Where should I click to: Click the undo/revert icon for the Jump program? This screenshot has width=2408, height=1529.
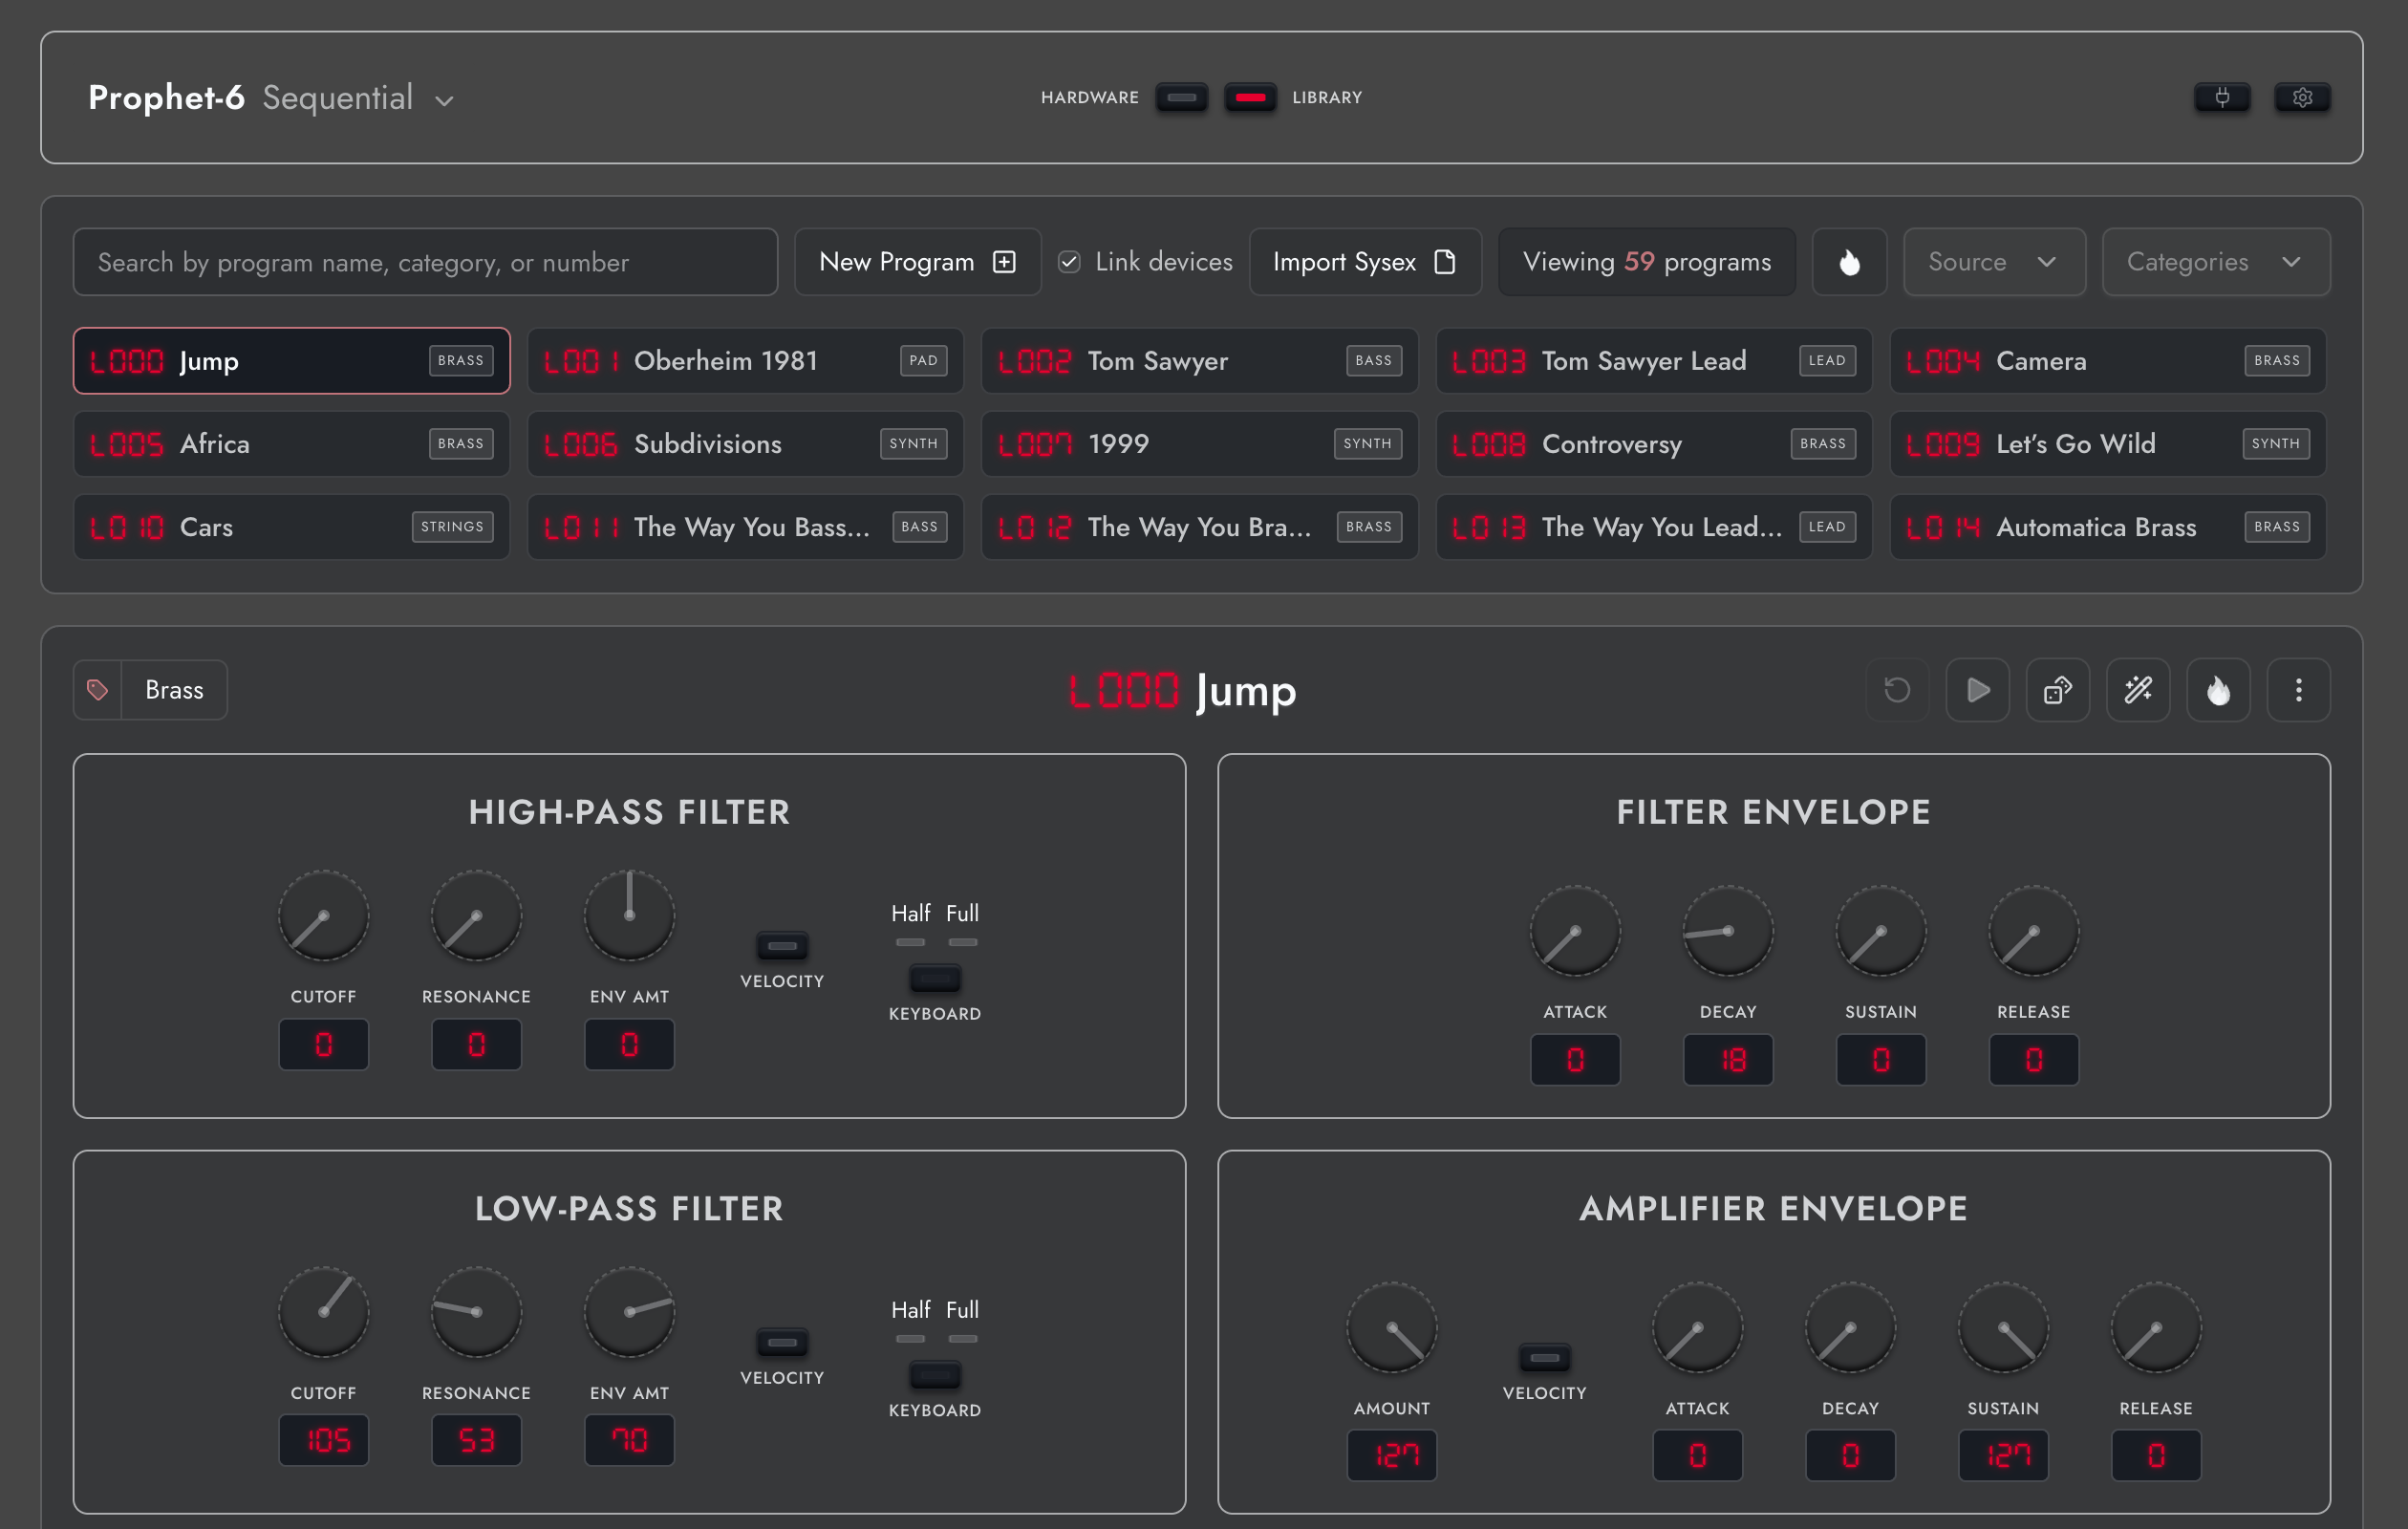pos(1897,690)
